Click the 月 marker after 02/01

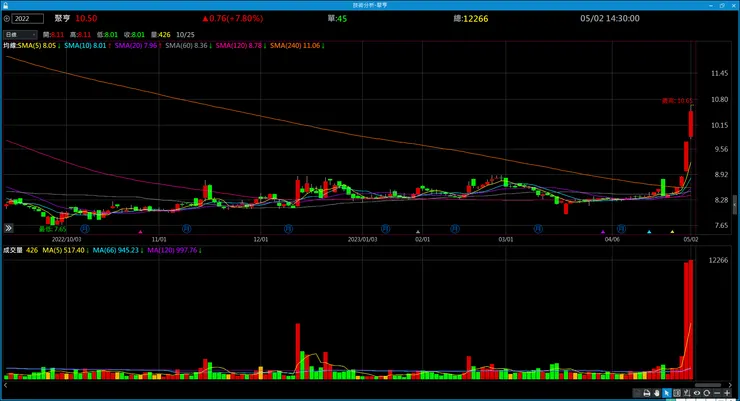(x=455, y=229)
